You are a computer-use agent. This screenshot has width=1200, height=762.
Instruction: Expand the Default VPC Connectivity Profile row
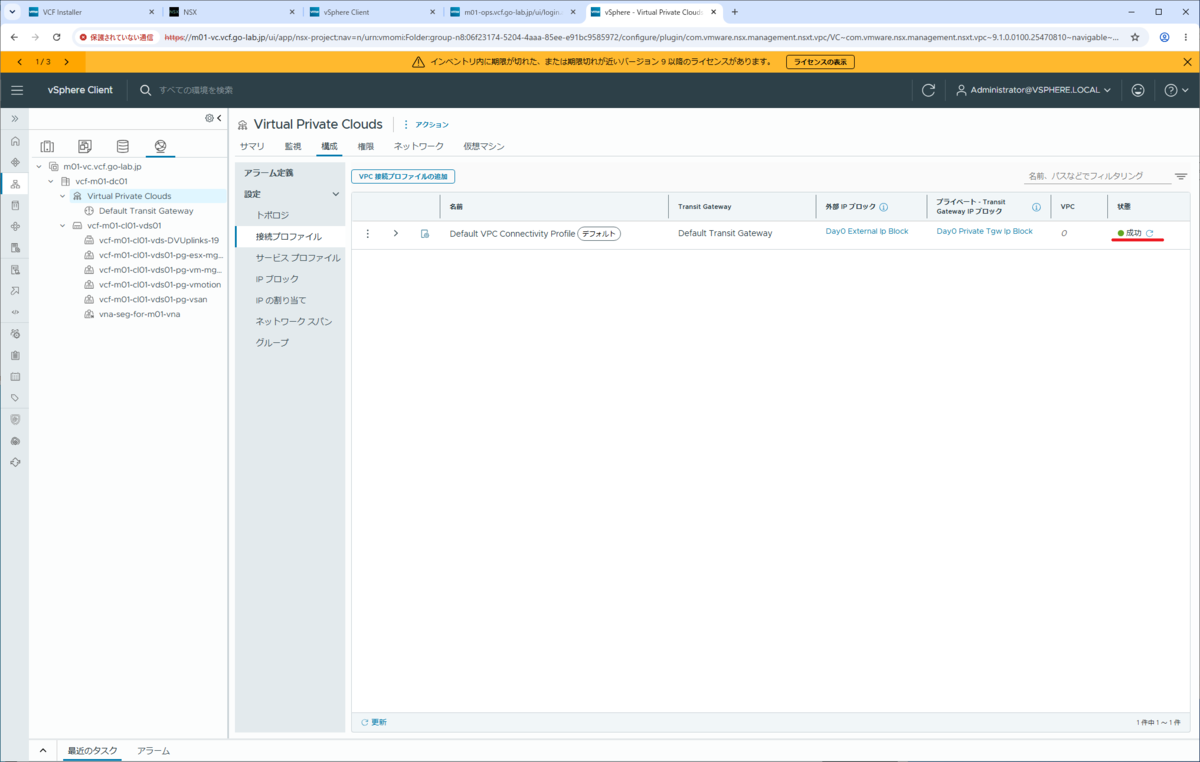(x=396, y=233)
